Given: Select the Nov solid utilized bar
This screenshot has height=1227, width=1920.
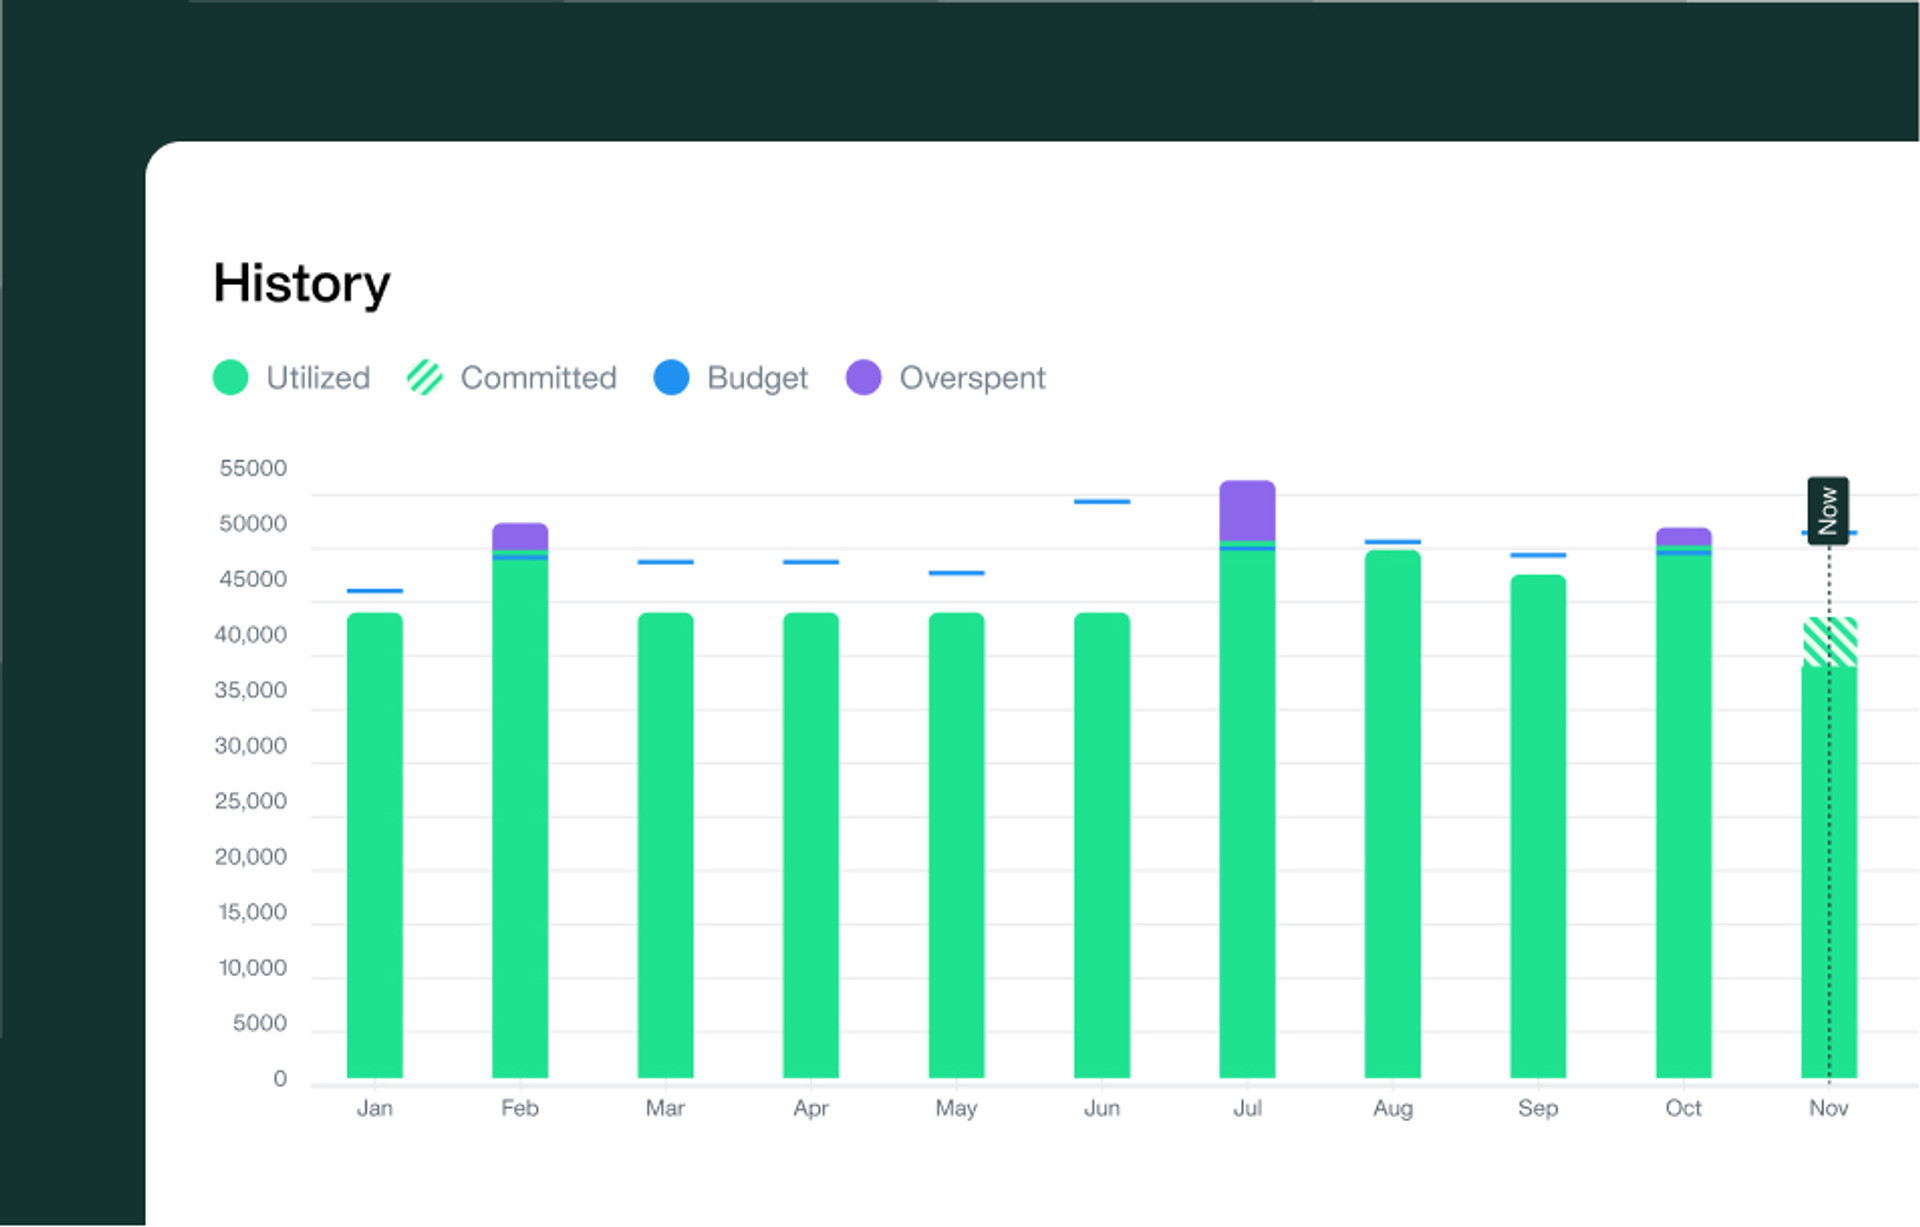Looking at the screenshot, I should (1829, 872).
